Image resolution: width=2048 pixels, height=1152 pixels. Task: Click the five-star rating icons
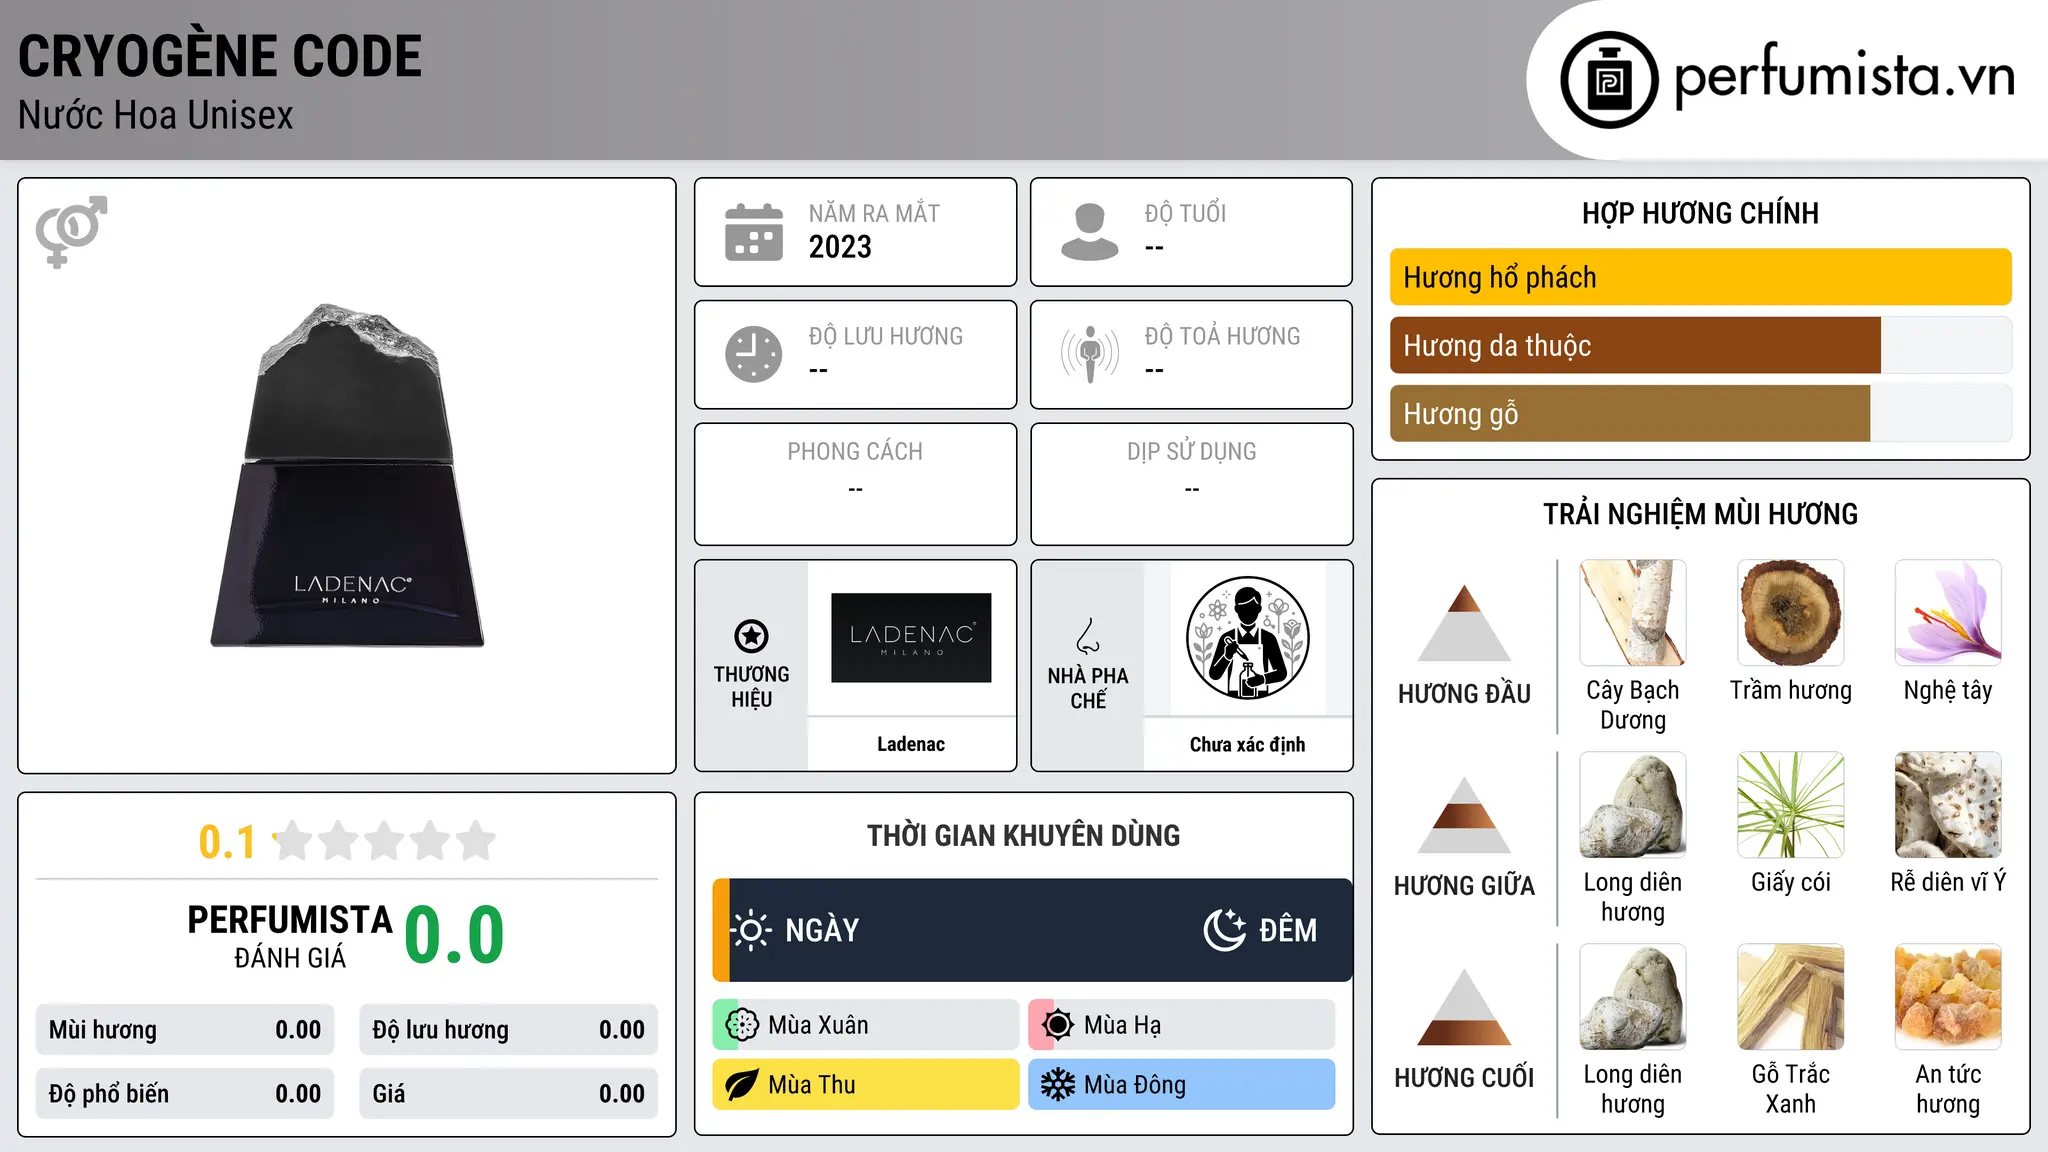coord(384,841)
